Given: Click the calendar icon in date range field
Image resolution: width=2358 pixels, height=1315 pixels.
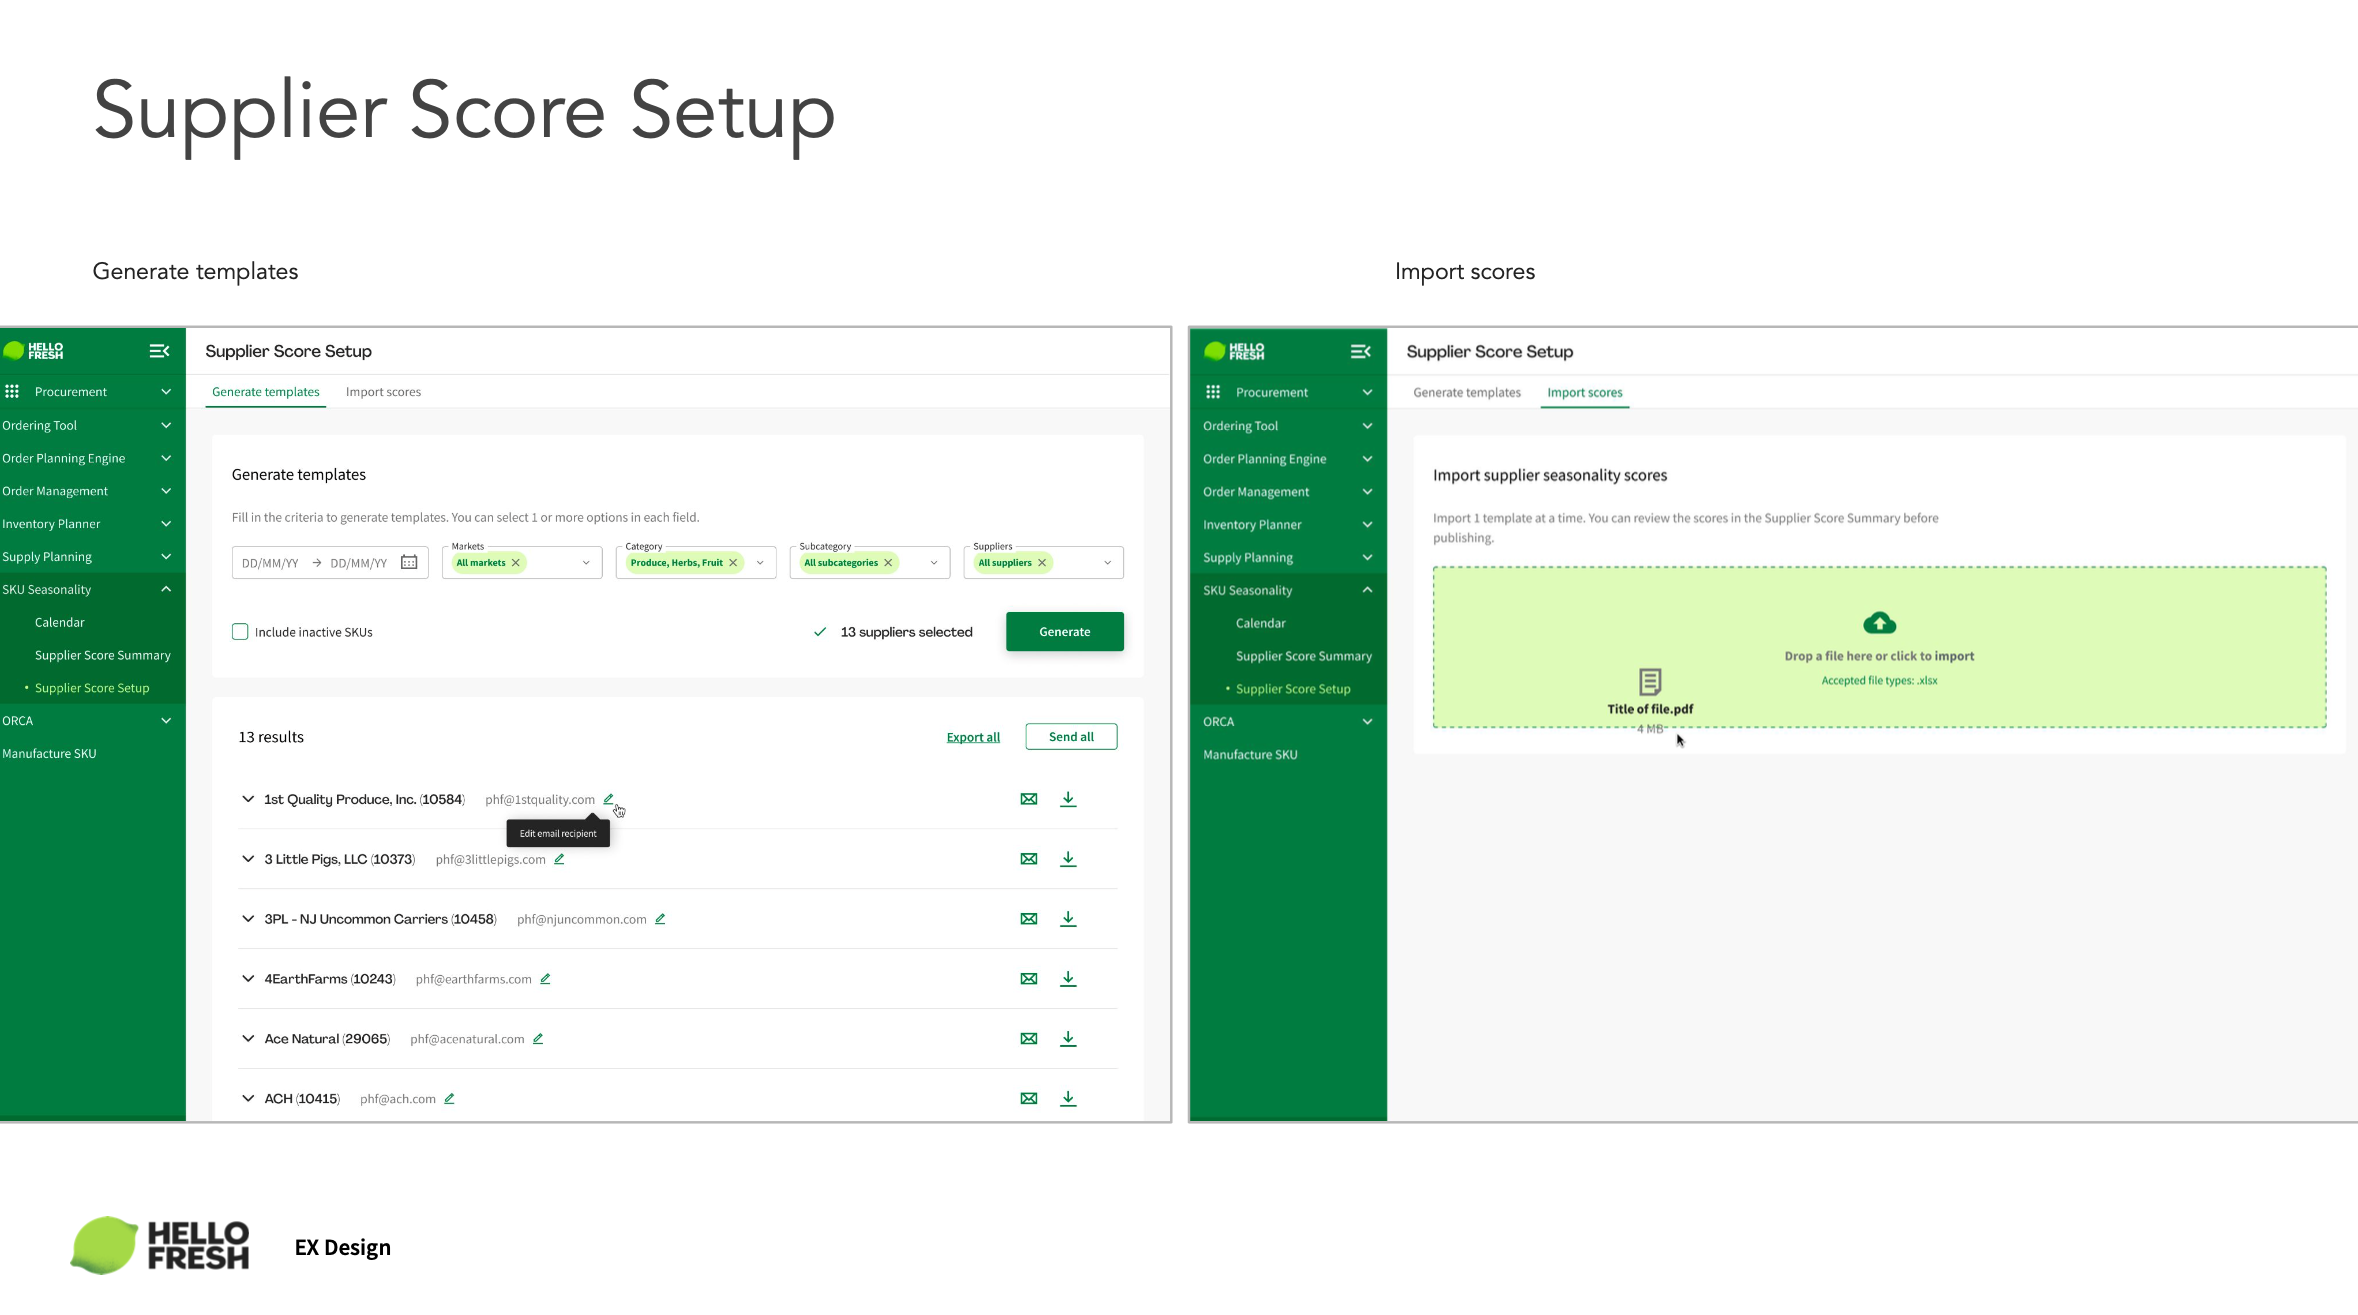Looking at the screenshot, I should (409, 563).
